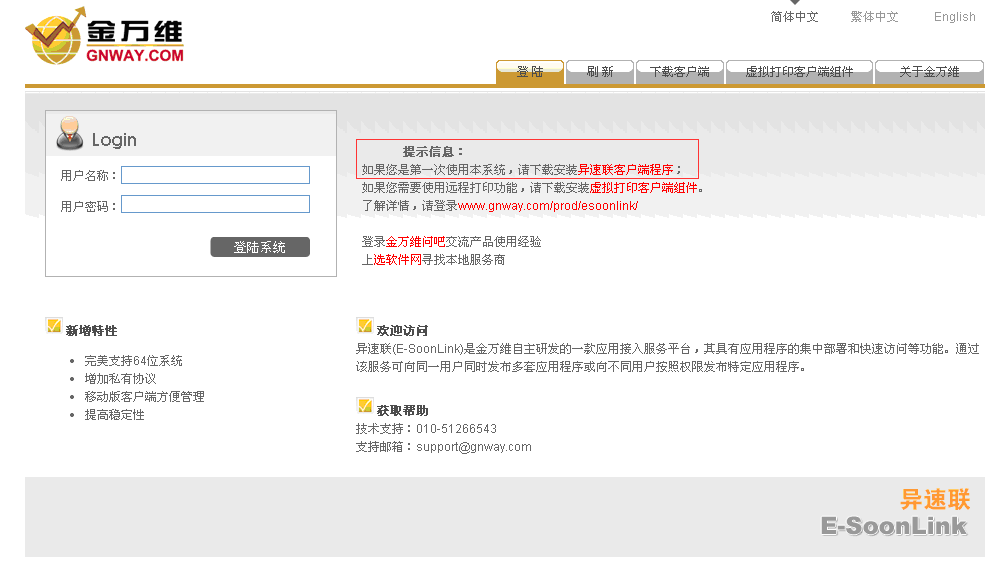This screenshot has height=565, width=997.
Task: Visit www.gnway.com/prod/esoonlink/ link
Action: point(547,206)
